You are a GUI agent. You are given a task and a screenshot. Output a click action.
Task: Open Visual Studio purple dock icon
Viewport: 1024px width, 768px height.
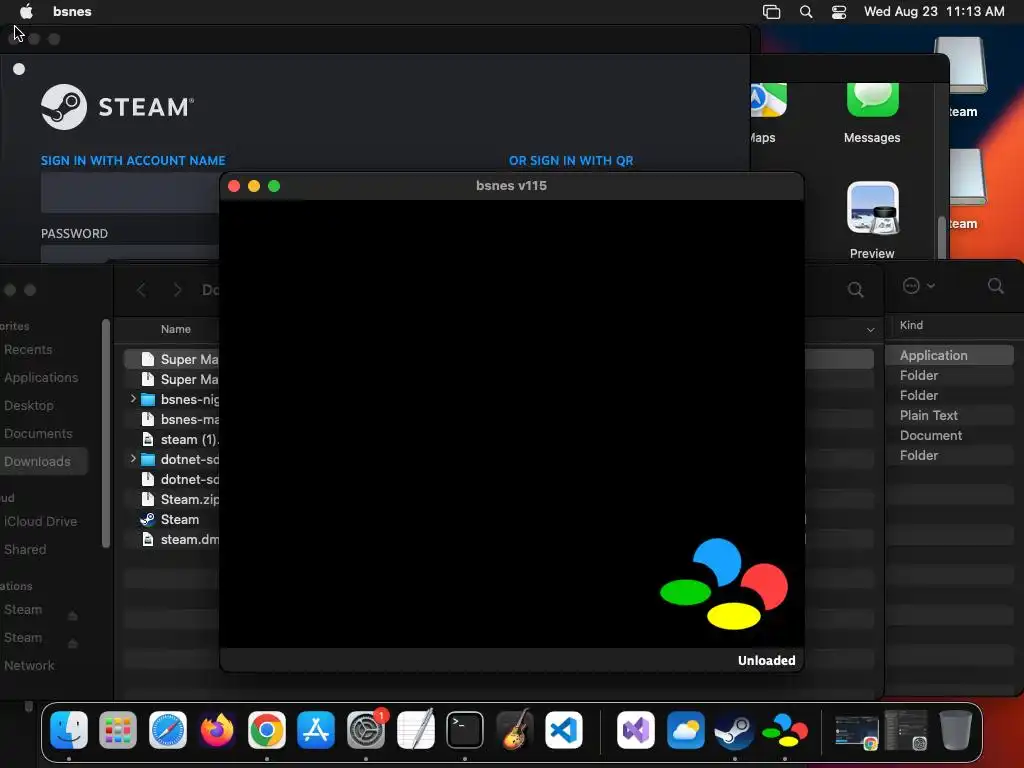tap(635, 729)
